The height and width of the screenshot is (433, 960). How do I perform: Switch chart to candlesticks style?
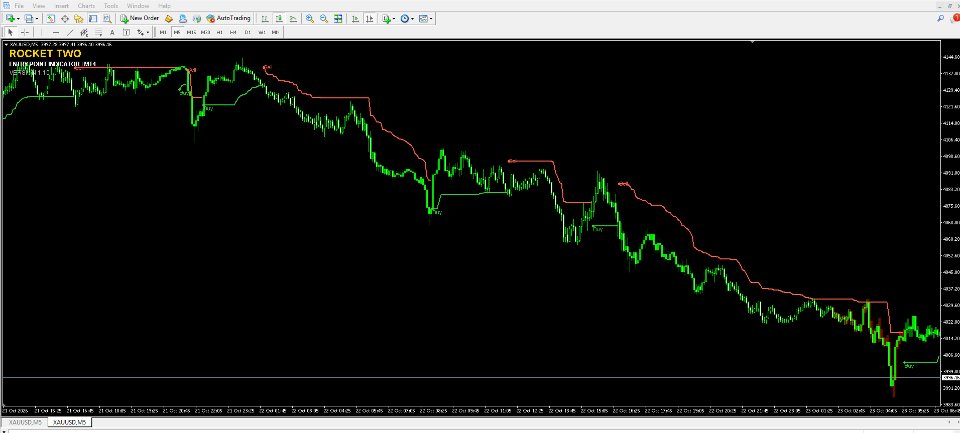click(279, 18)
